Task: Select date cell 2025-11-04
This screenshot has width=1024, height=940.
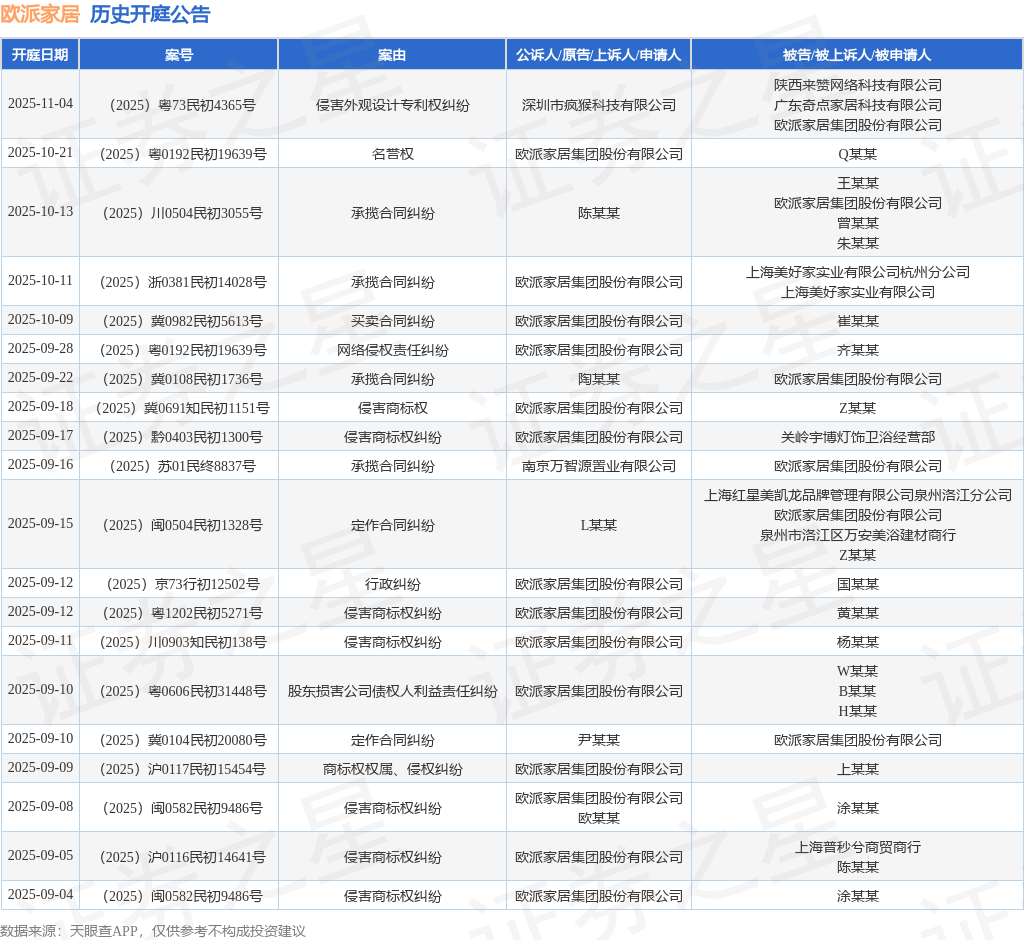Action: click(x=40, y=104)
